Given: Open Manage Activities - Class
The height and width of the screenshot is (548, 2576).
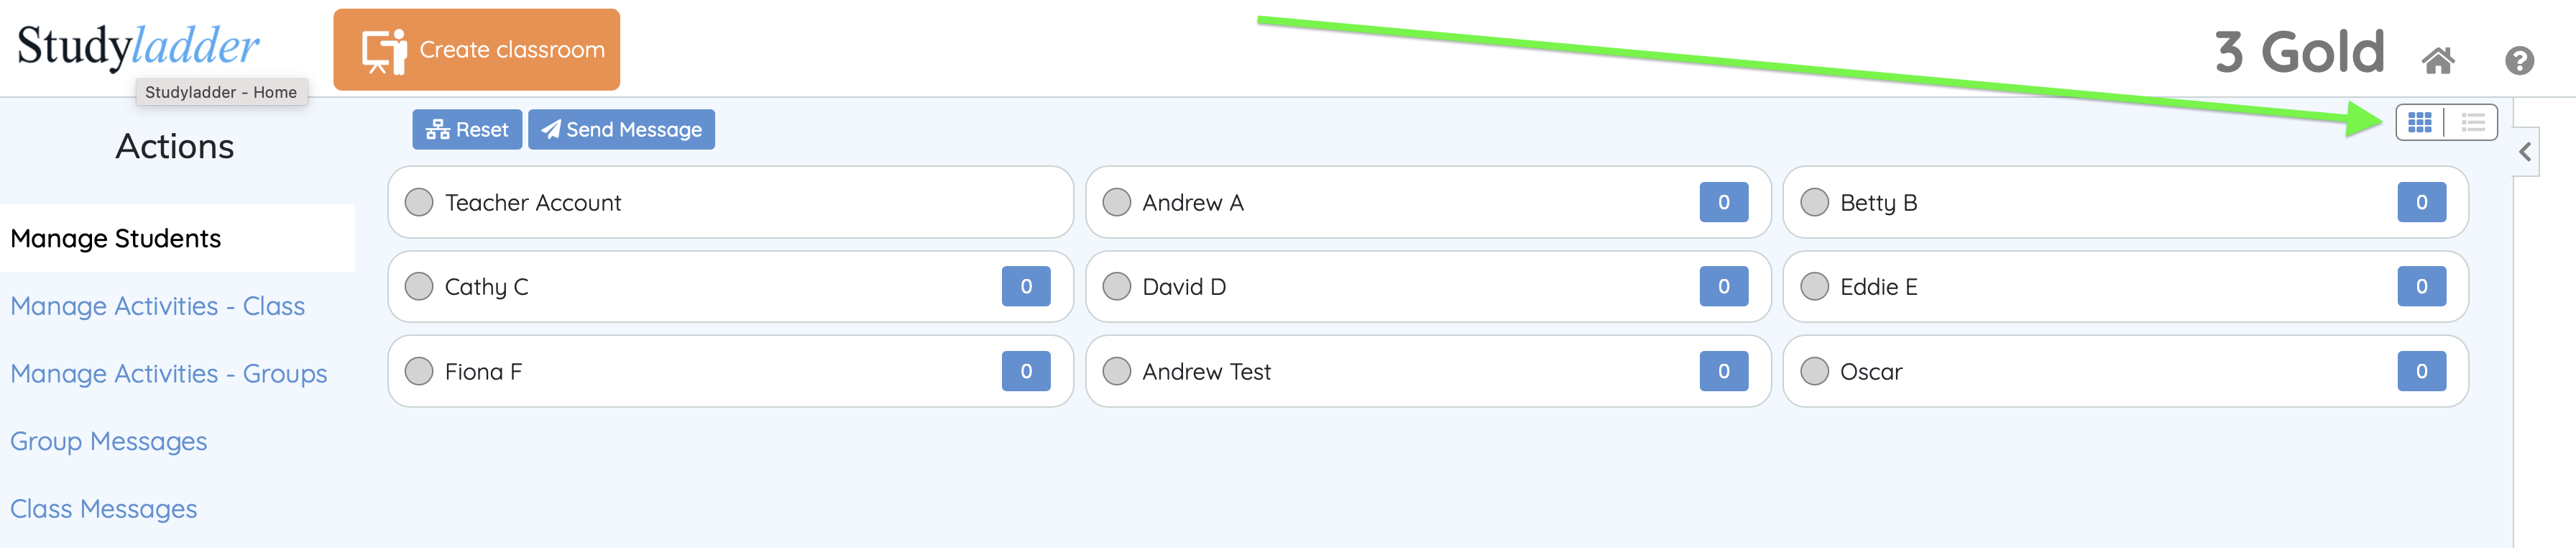Looking at the screenshot, I should tap(157, 306).
